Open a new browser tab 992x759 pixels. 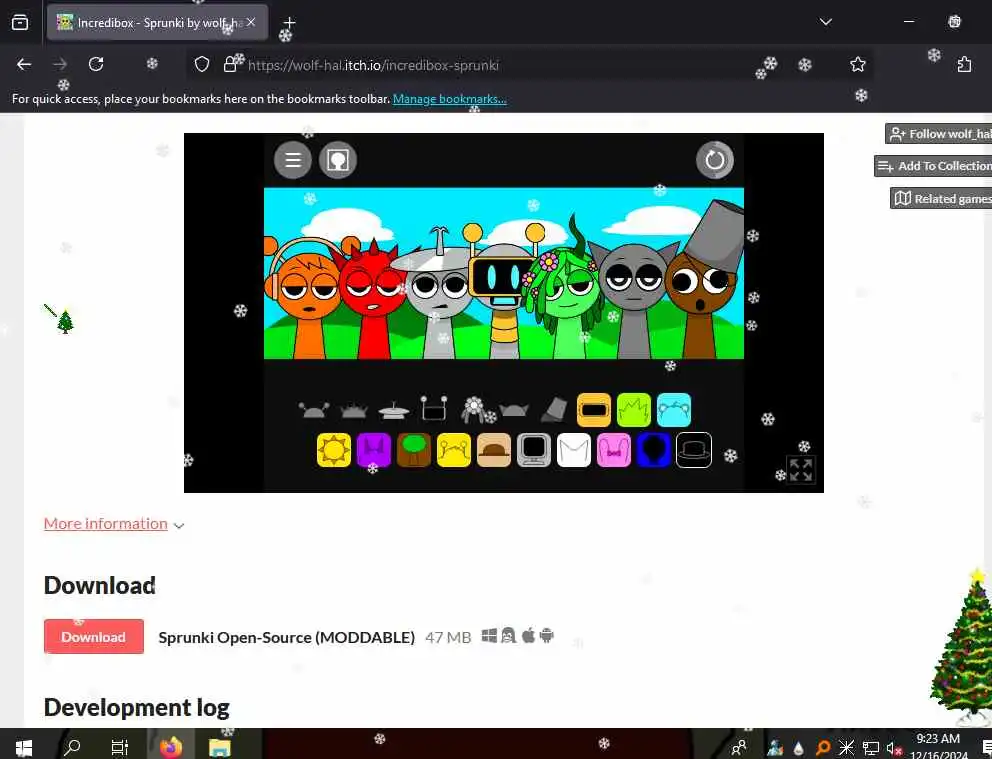289,22
